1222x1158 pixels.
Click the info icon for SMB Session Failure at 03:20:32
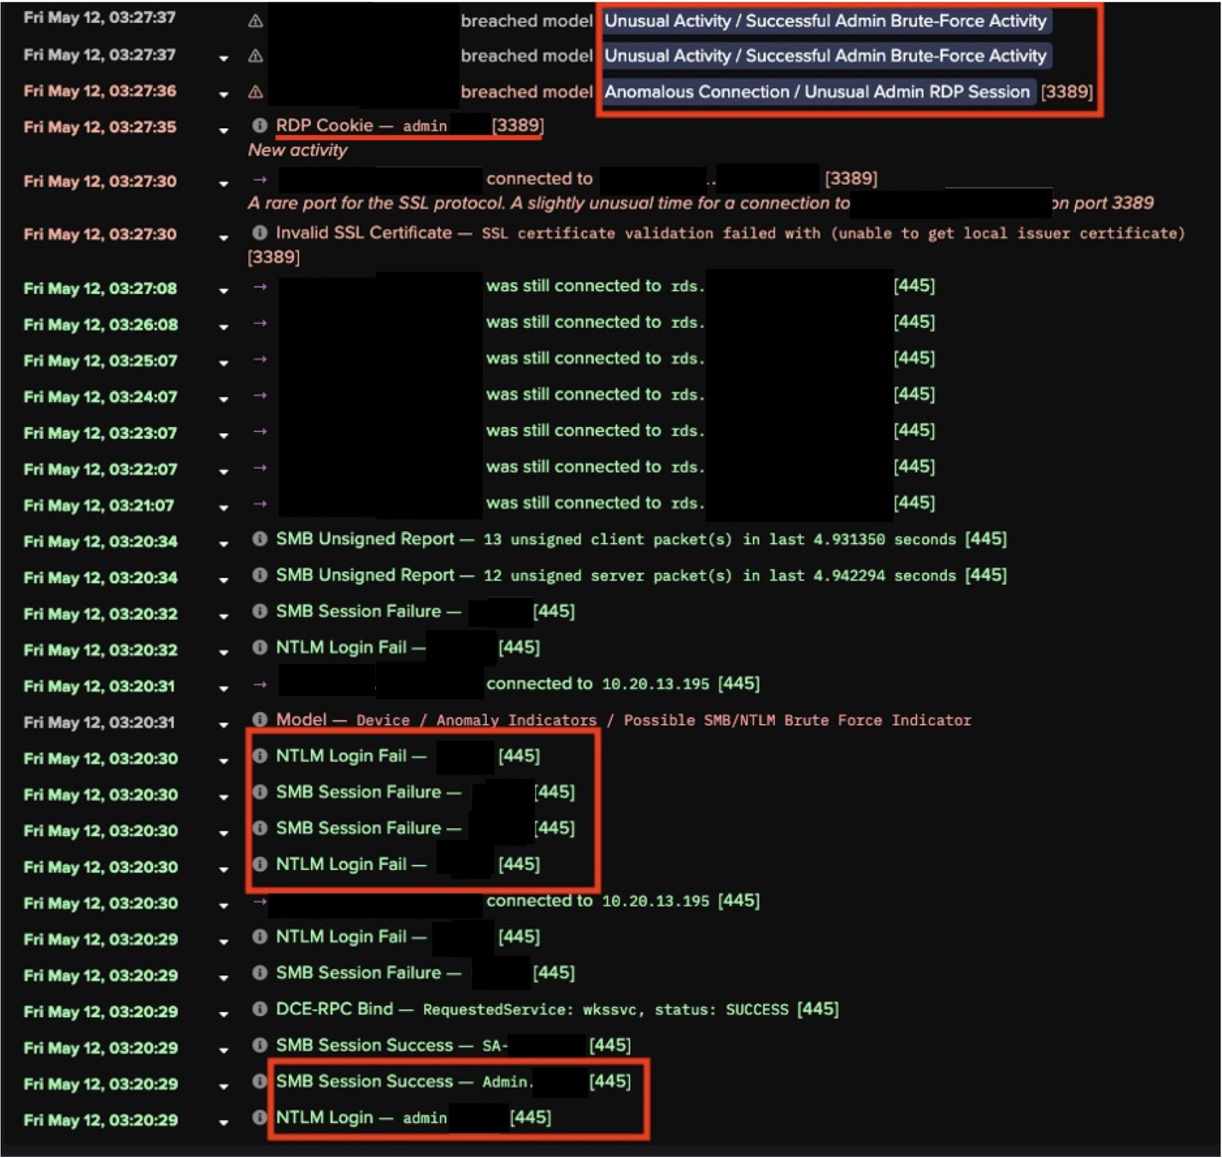(x=258, y=610)
